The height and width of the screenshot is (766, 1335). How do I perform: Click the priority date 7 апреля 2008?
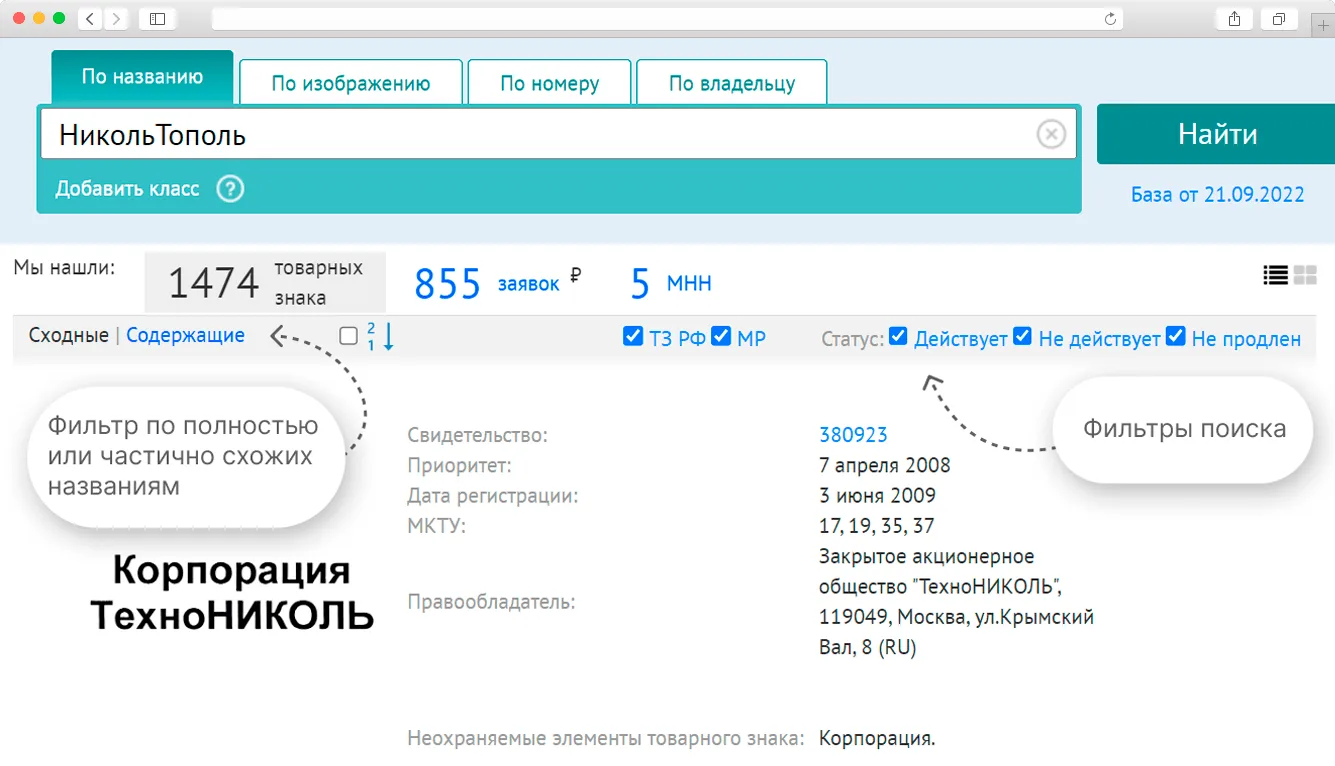(x=885, y=465)
